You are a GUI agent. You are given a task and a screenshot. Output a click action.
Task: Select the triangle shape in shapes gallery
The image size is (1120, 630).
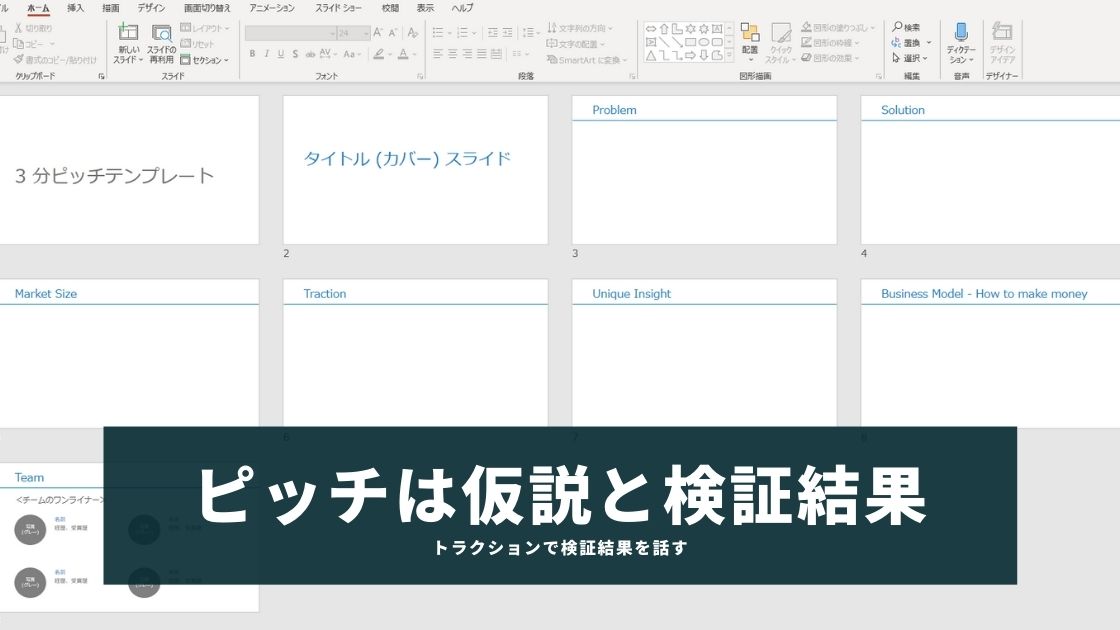651,55
